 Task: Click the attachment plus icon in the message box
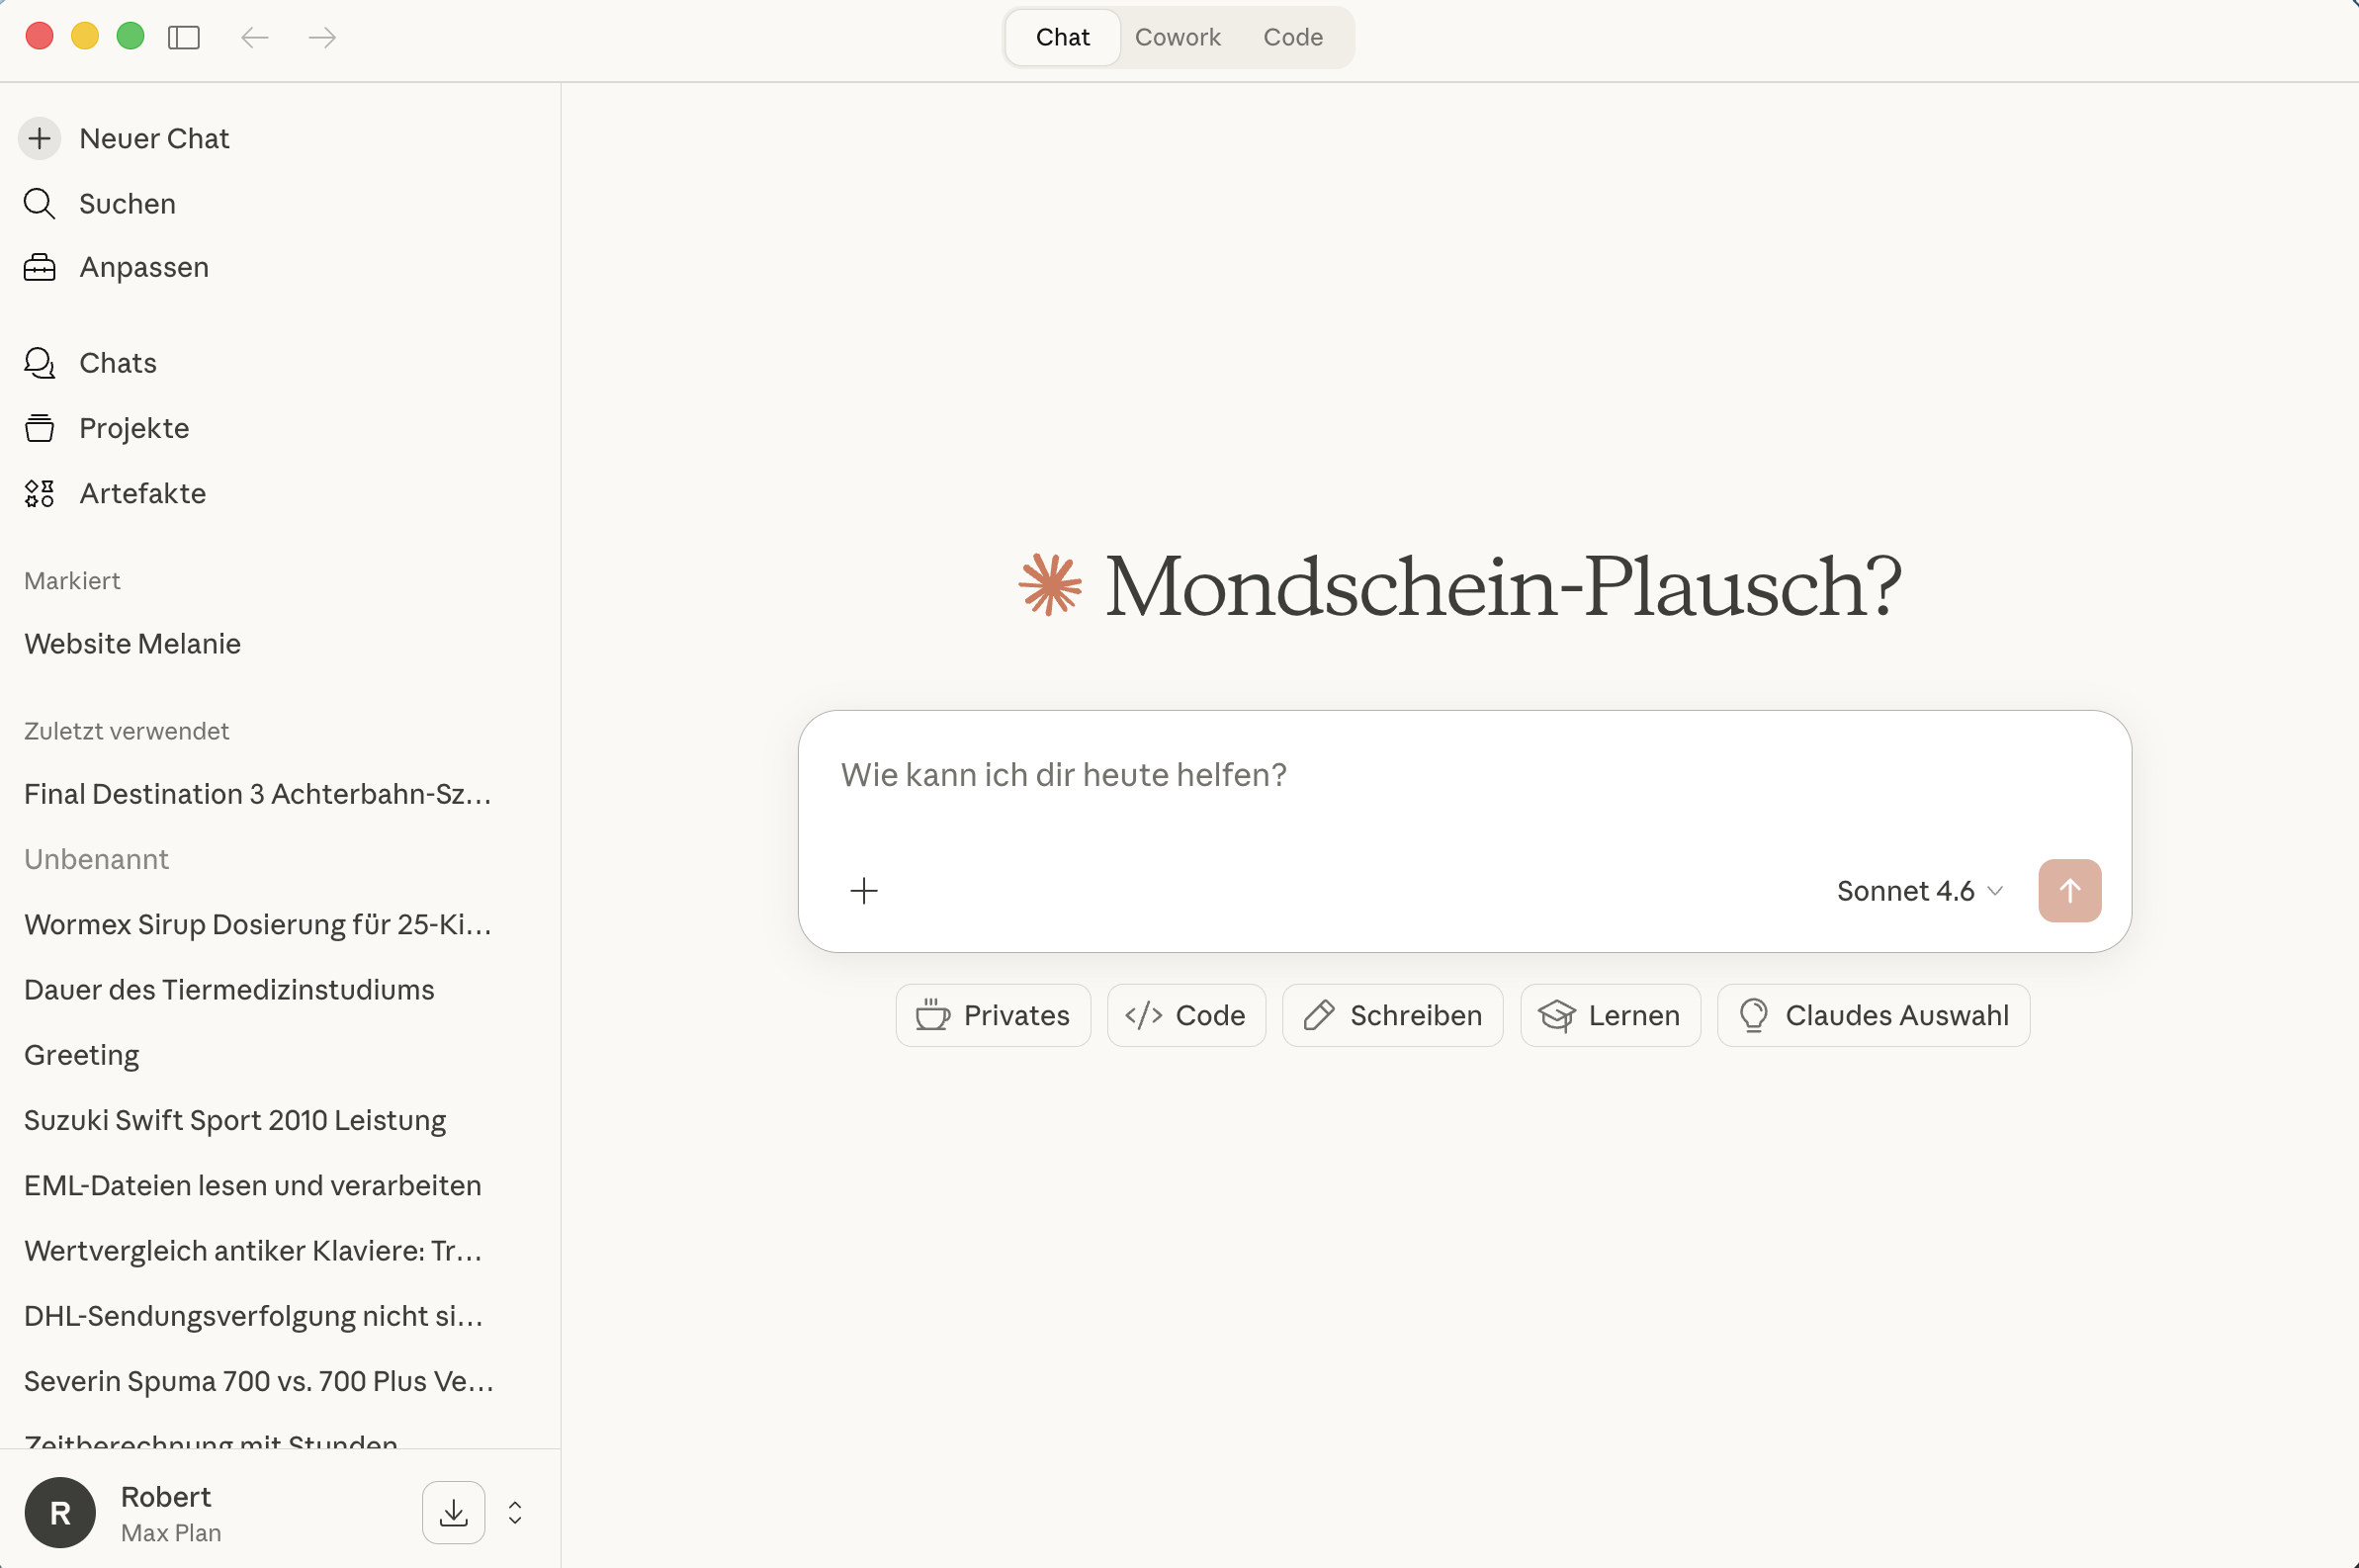pyautogui.click(x=863, y=890)
